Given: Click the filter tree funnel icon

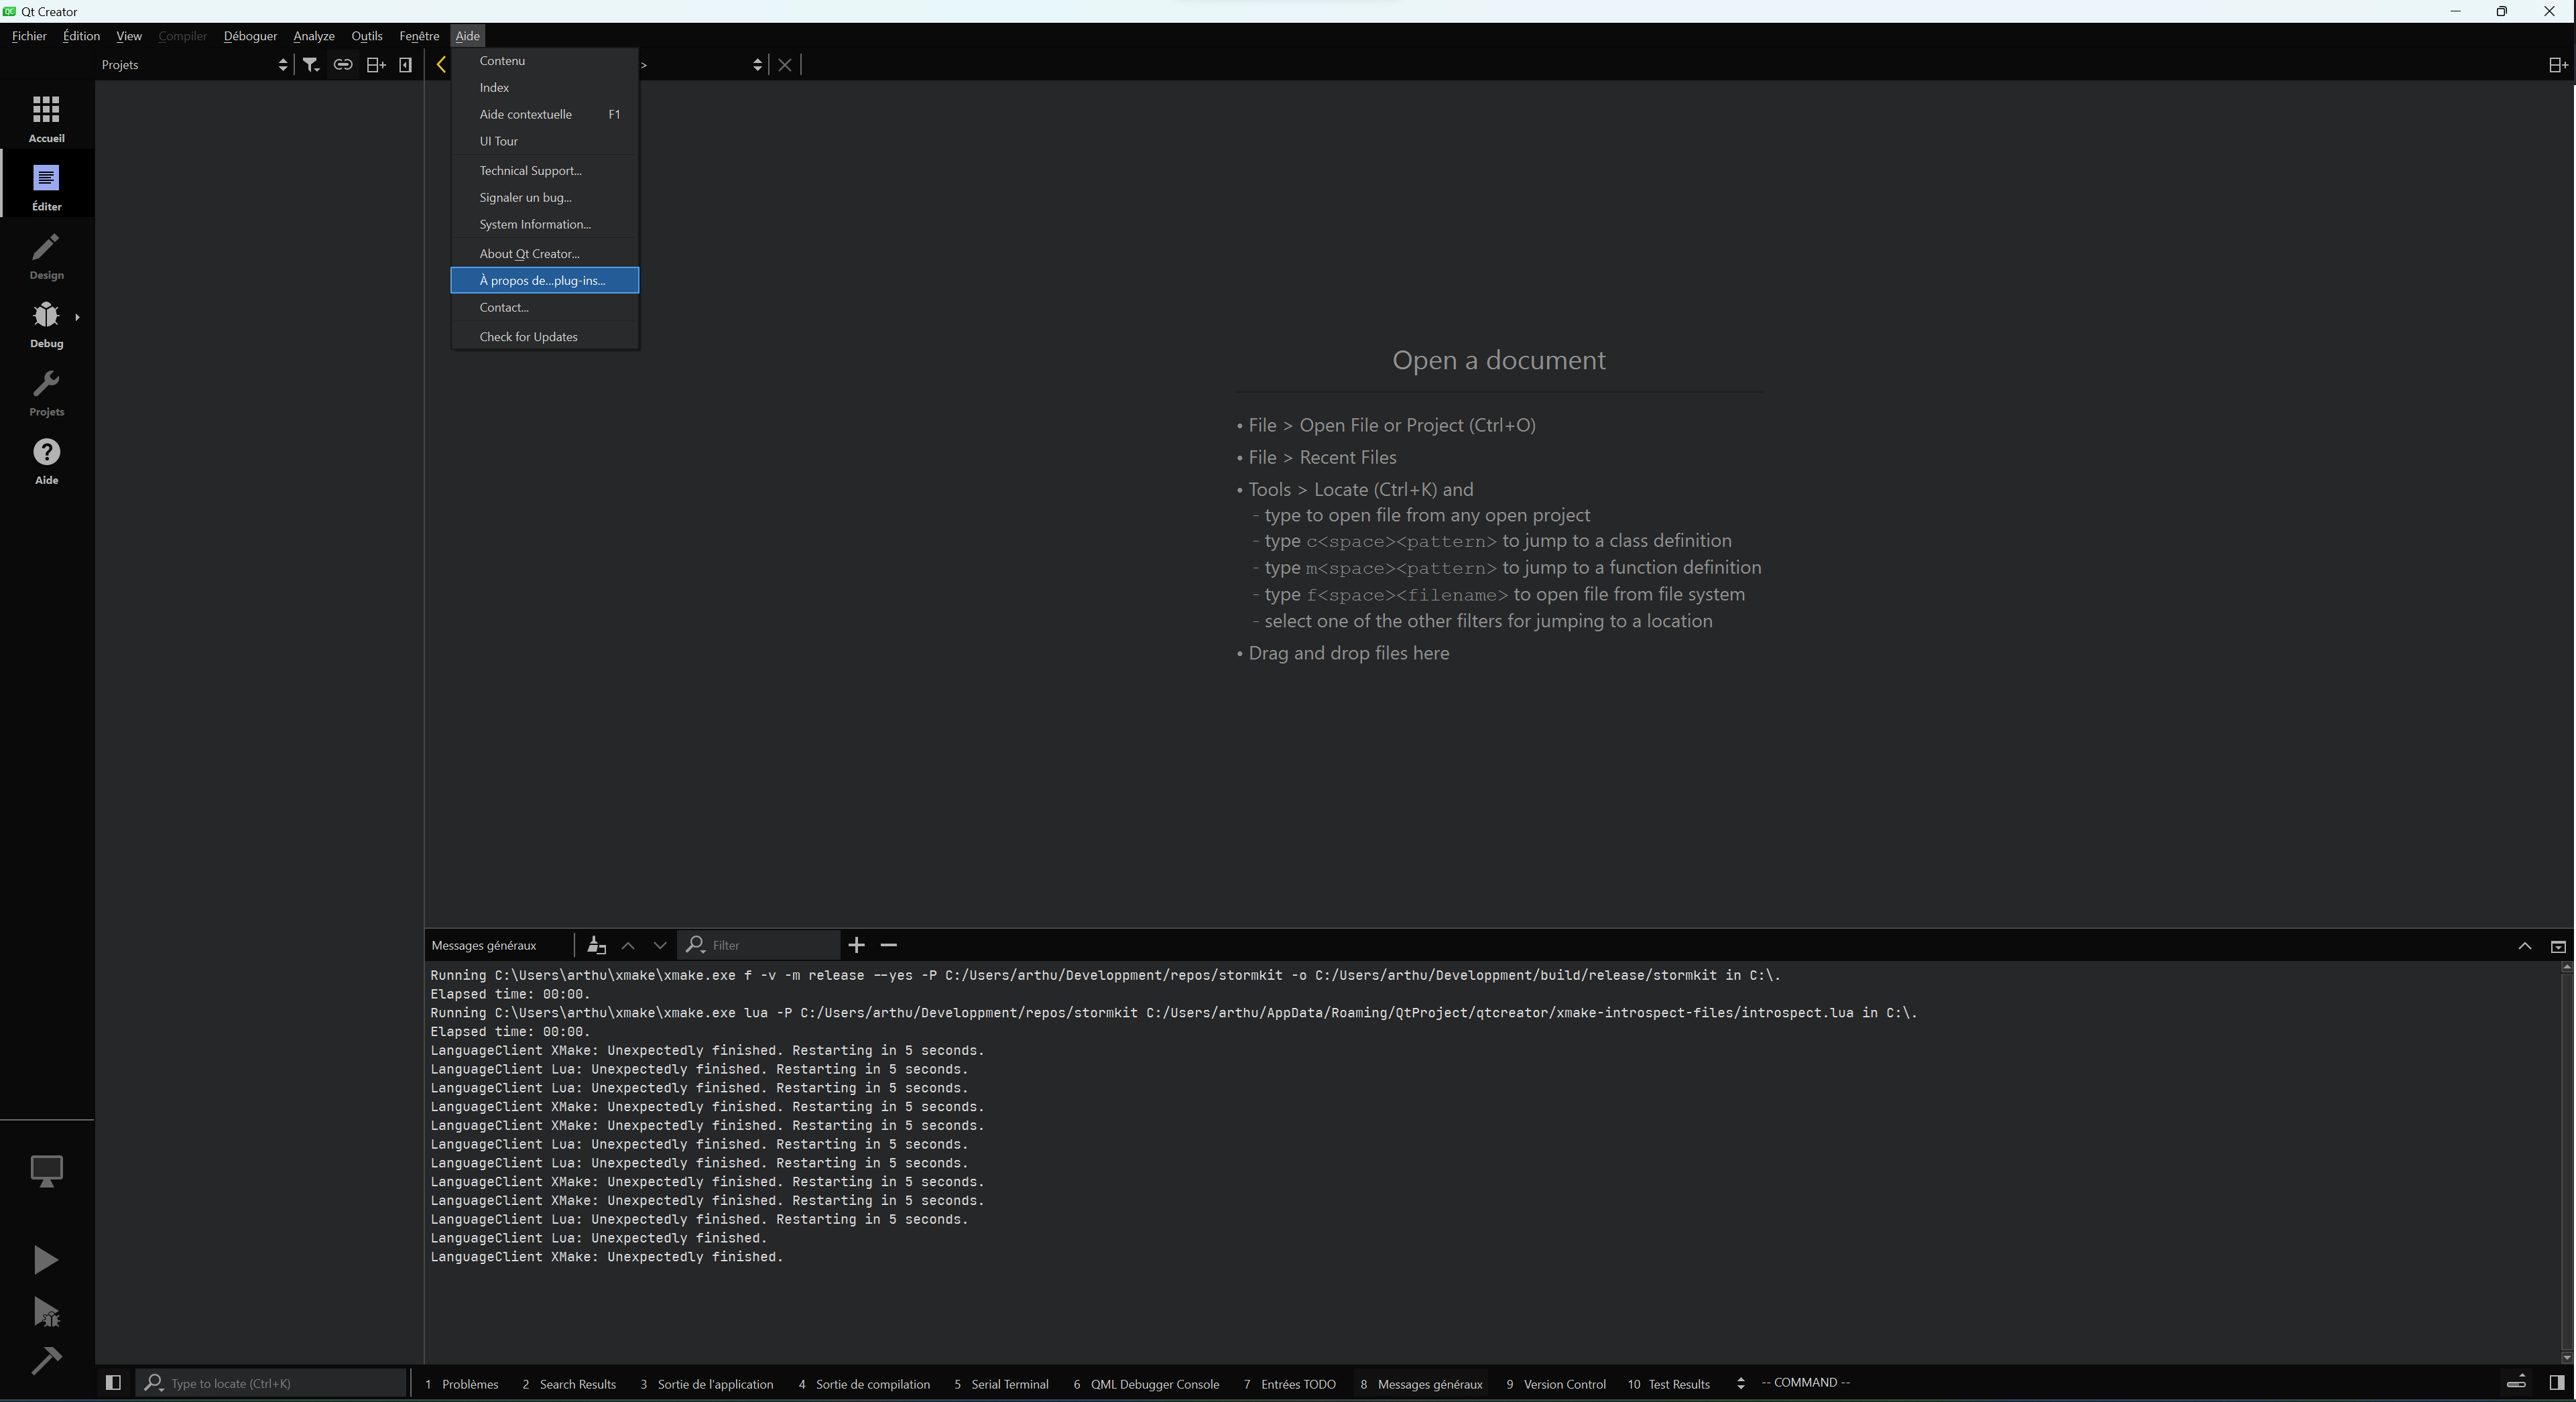Looking at the screenshot, I should tap(311, 65).
